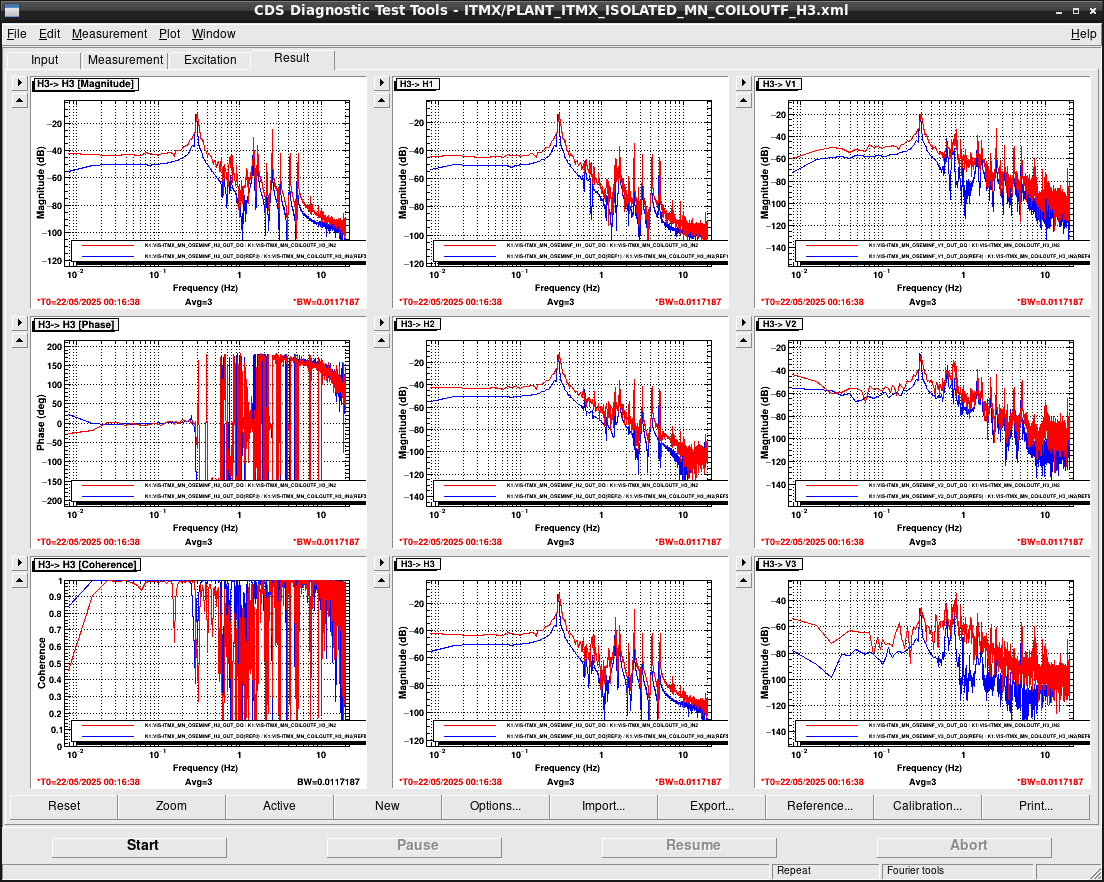The height and width of the screenshot is (882, 1104).
Task: Click the Active button
Action: [x=280, y=806]
